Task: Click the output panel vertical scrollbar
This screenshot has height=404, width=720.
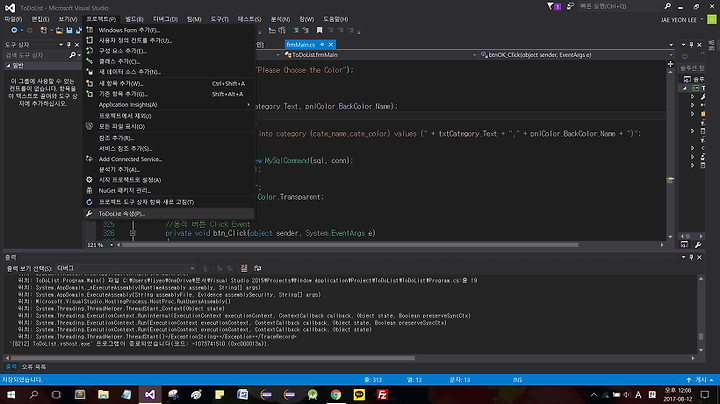Action: coord(701,337)
